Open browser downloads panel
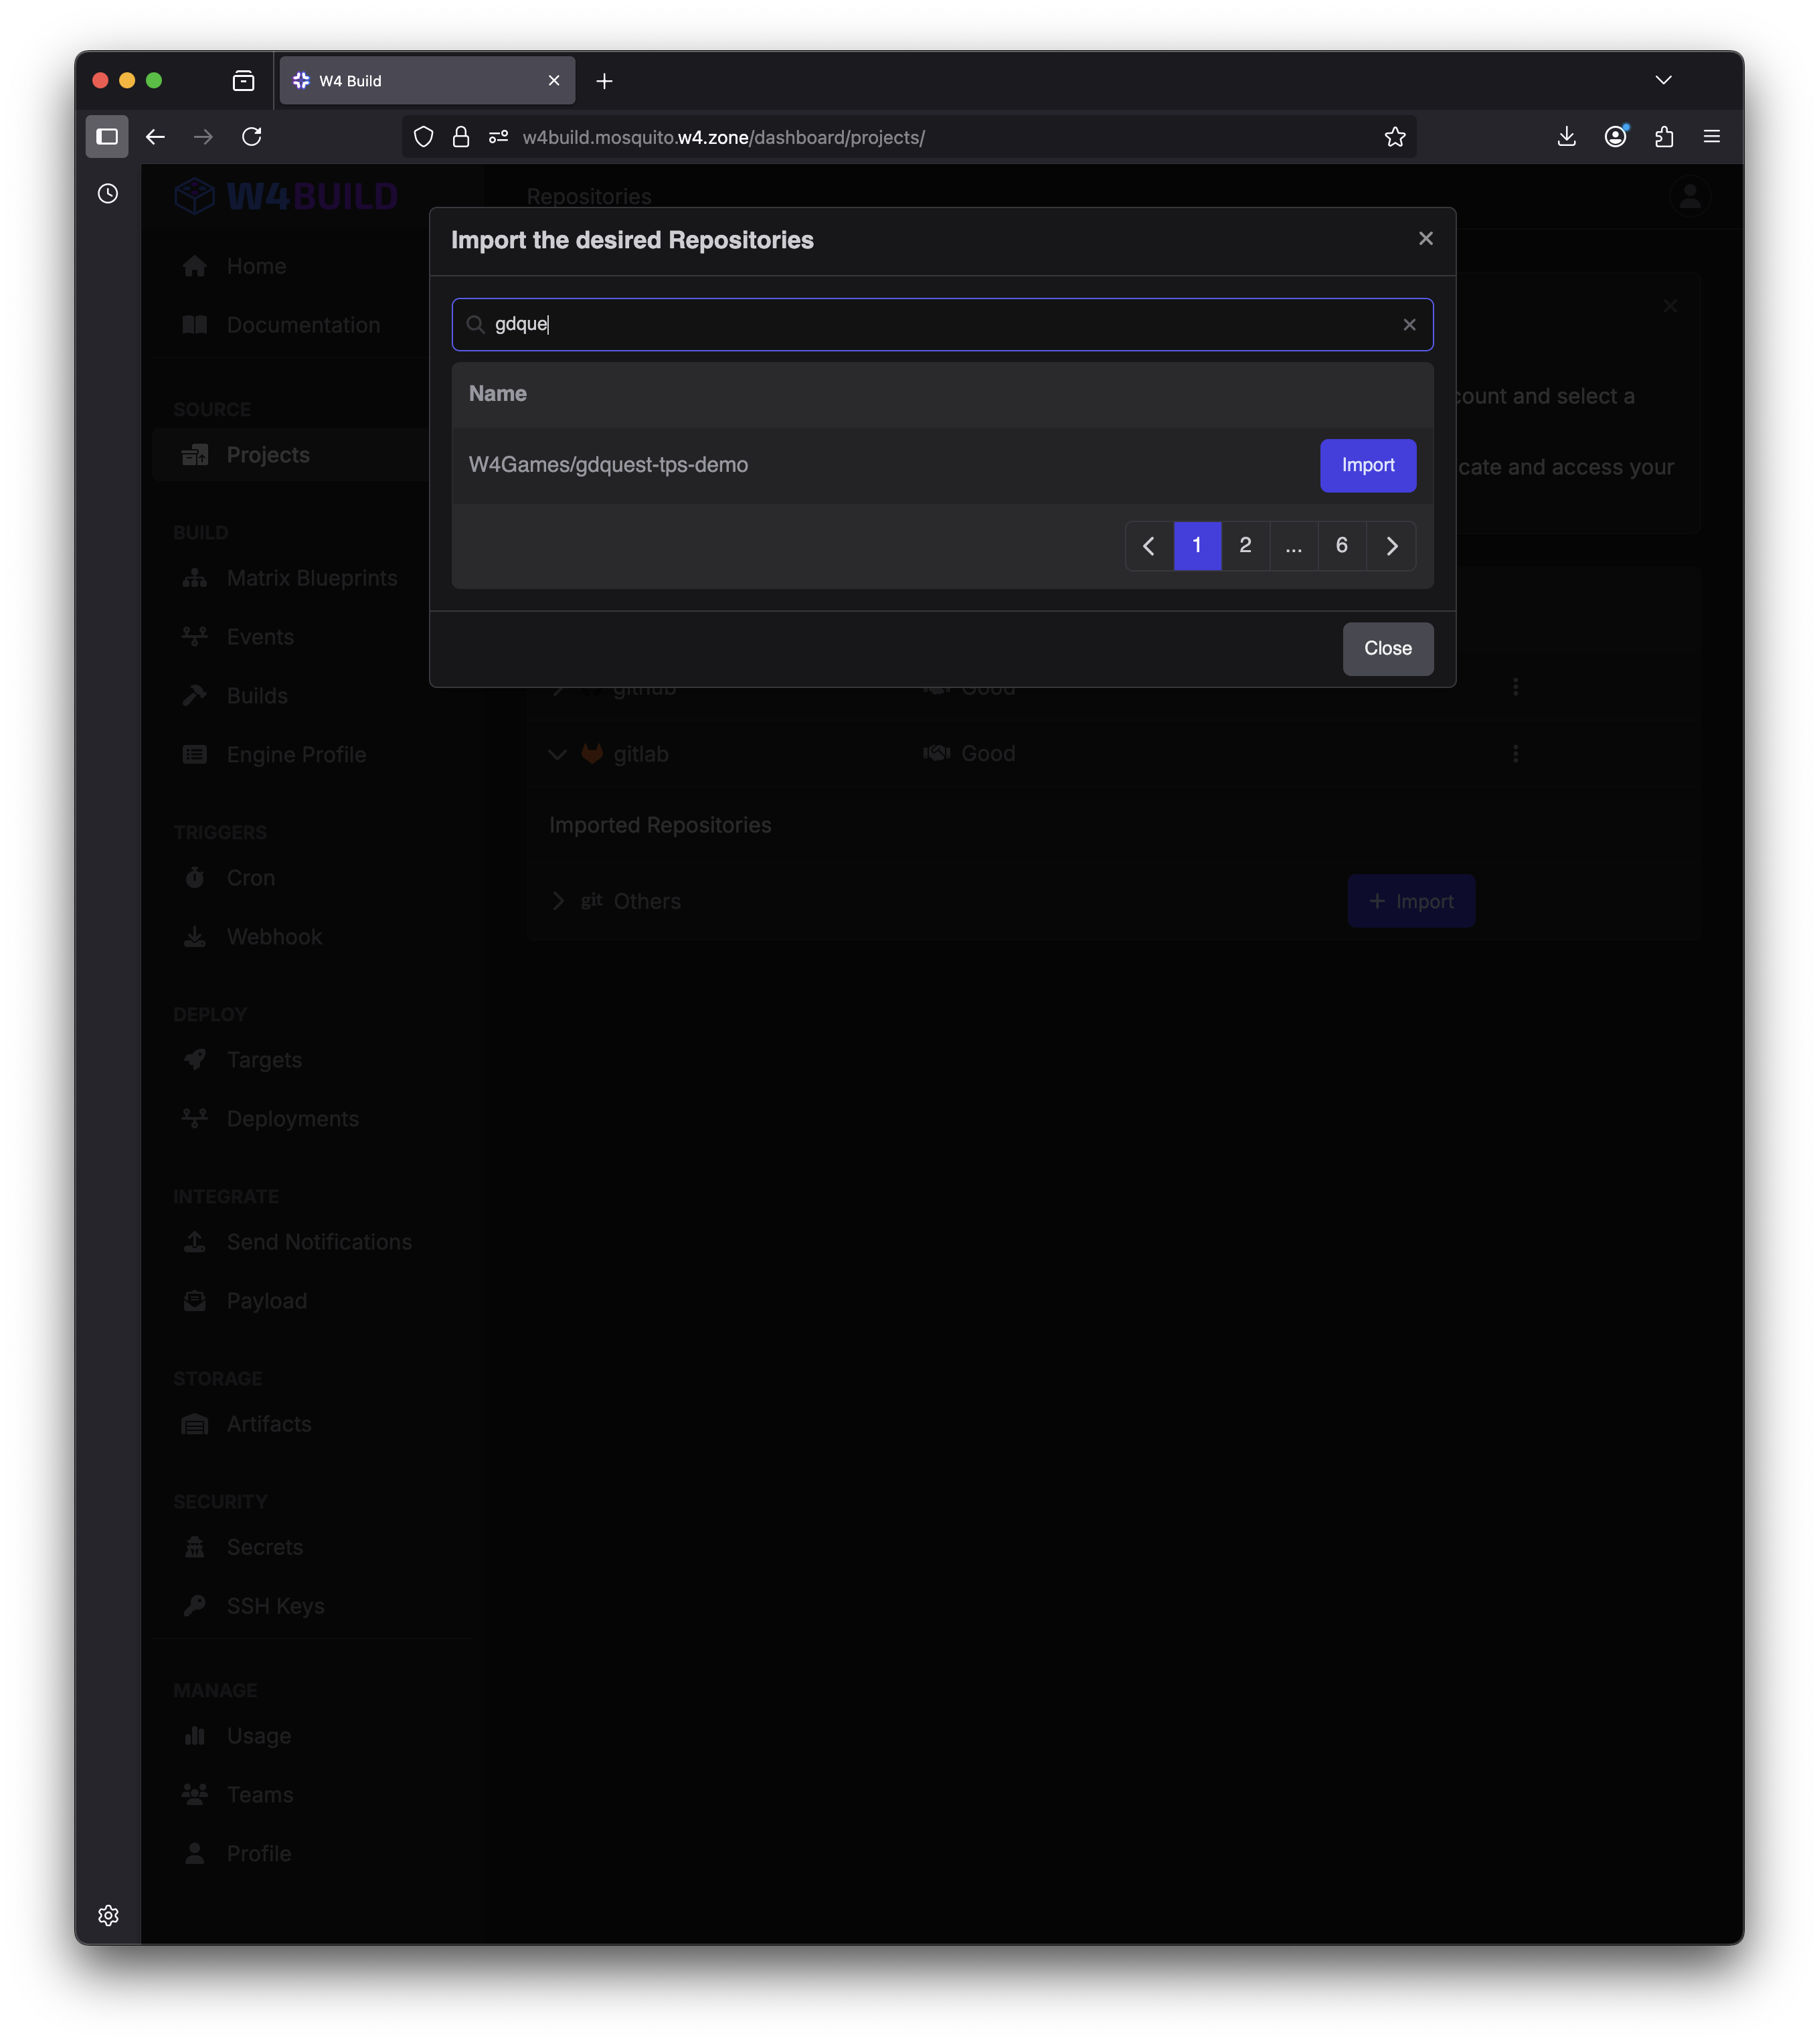1819x2044 pixels. [x=1566, y=137]
